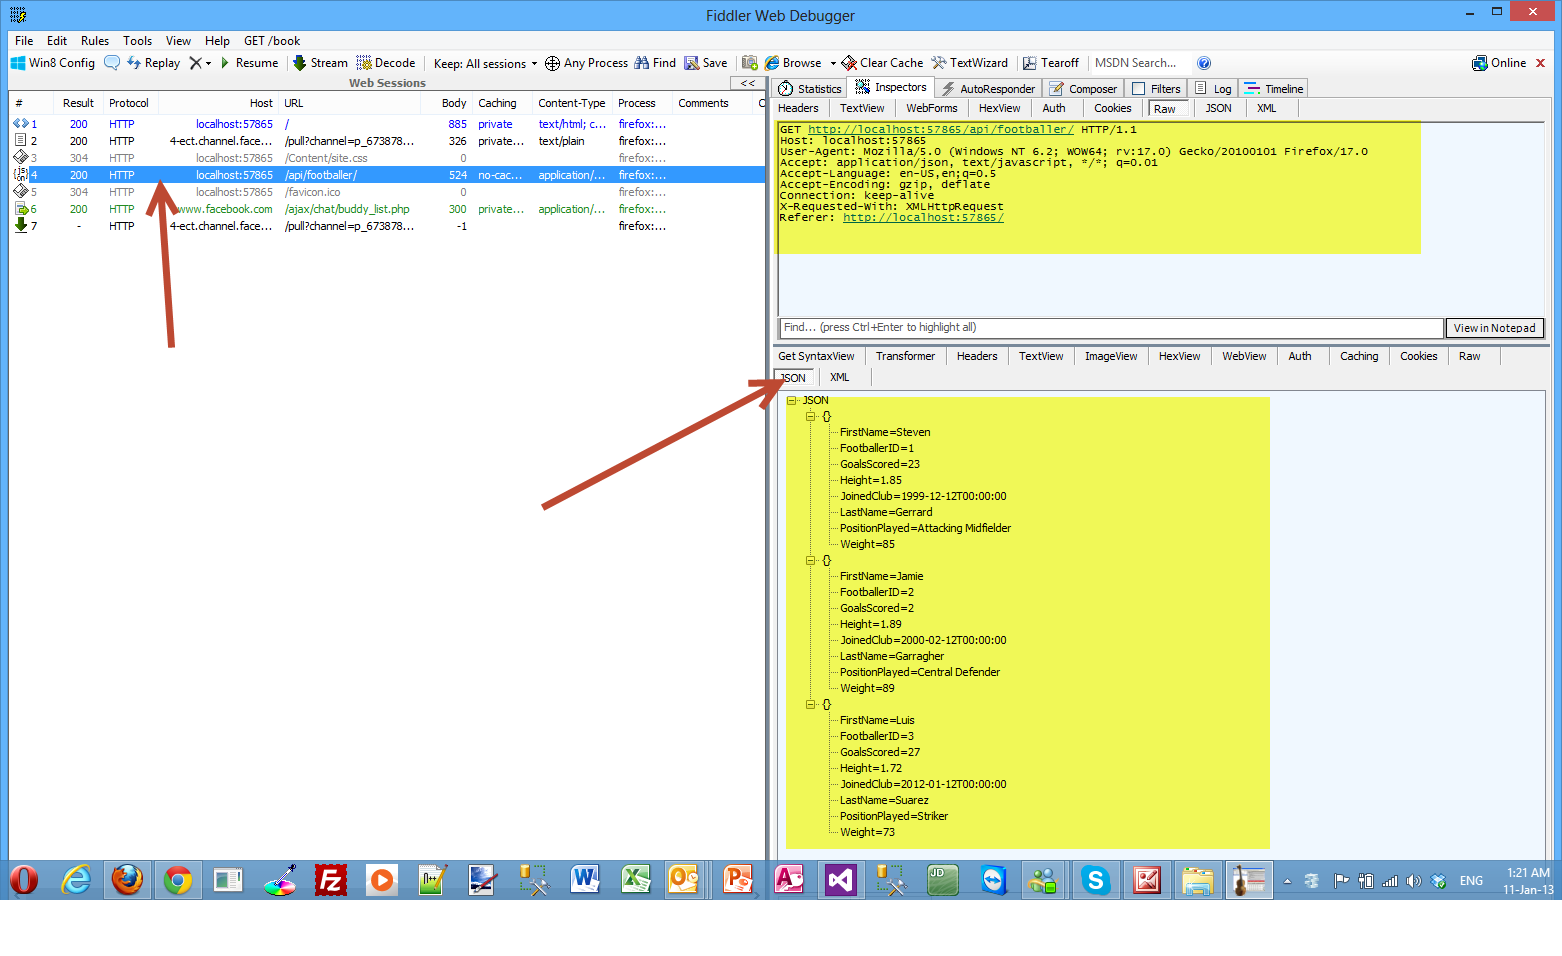Select the WebView response tab

[1244, 356]
